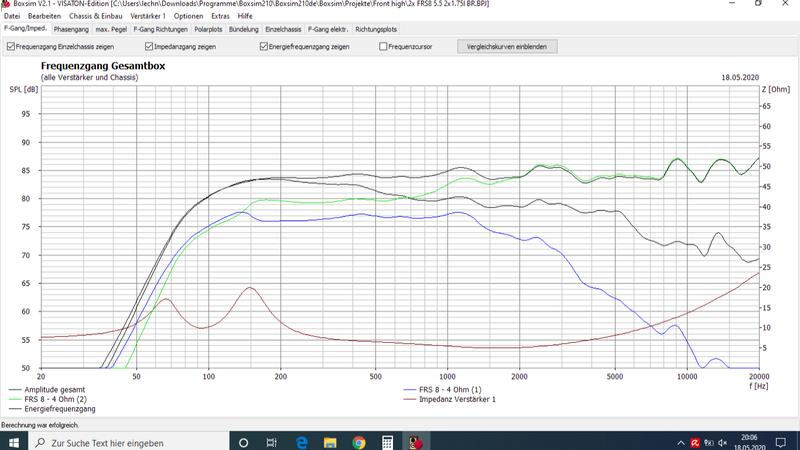
Task: Click Vergleichskurven einblenden button
Action: pos(506,46)
